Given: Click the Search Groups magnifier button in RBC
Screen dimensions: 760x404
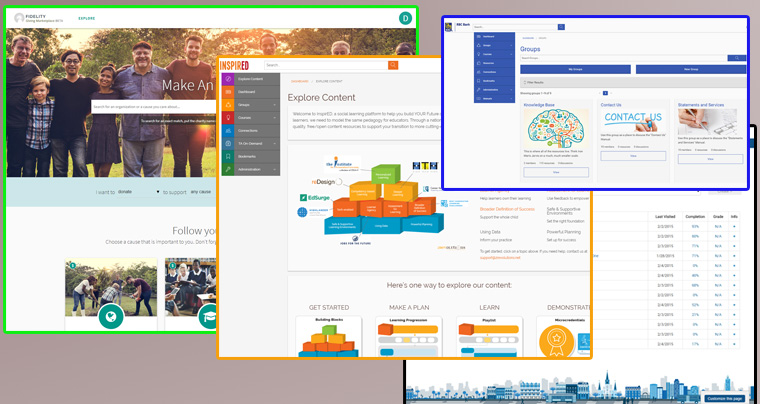Looking at the screenshot, I should point(737,58).
